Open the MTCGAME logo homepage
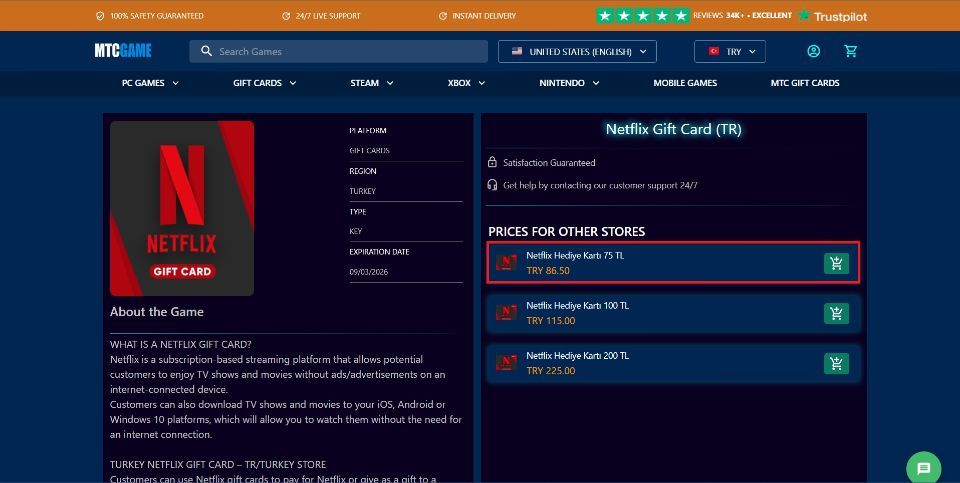960x483 pixels. pos(123,51)
